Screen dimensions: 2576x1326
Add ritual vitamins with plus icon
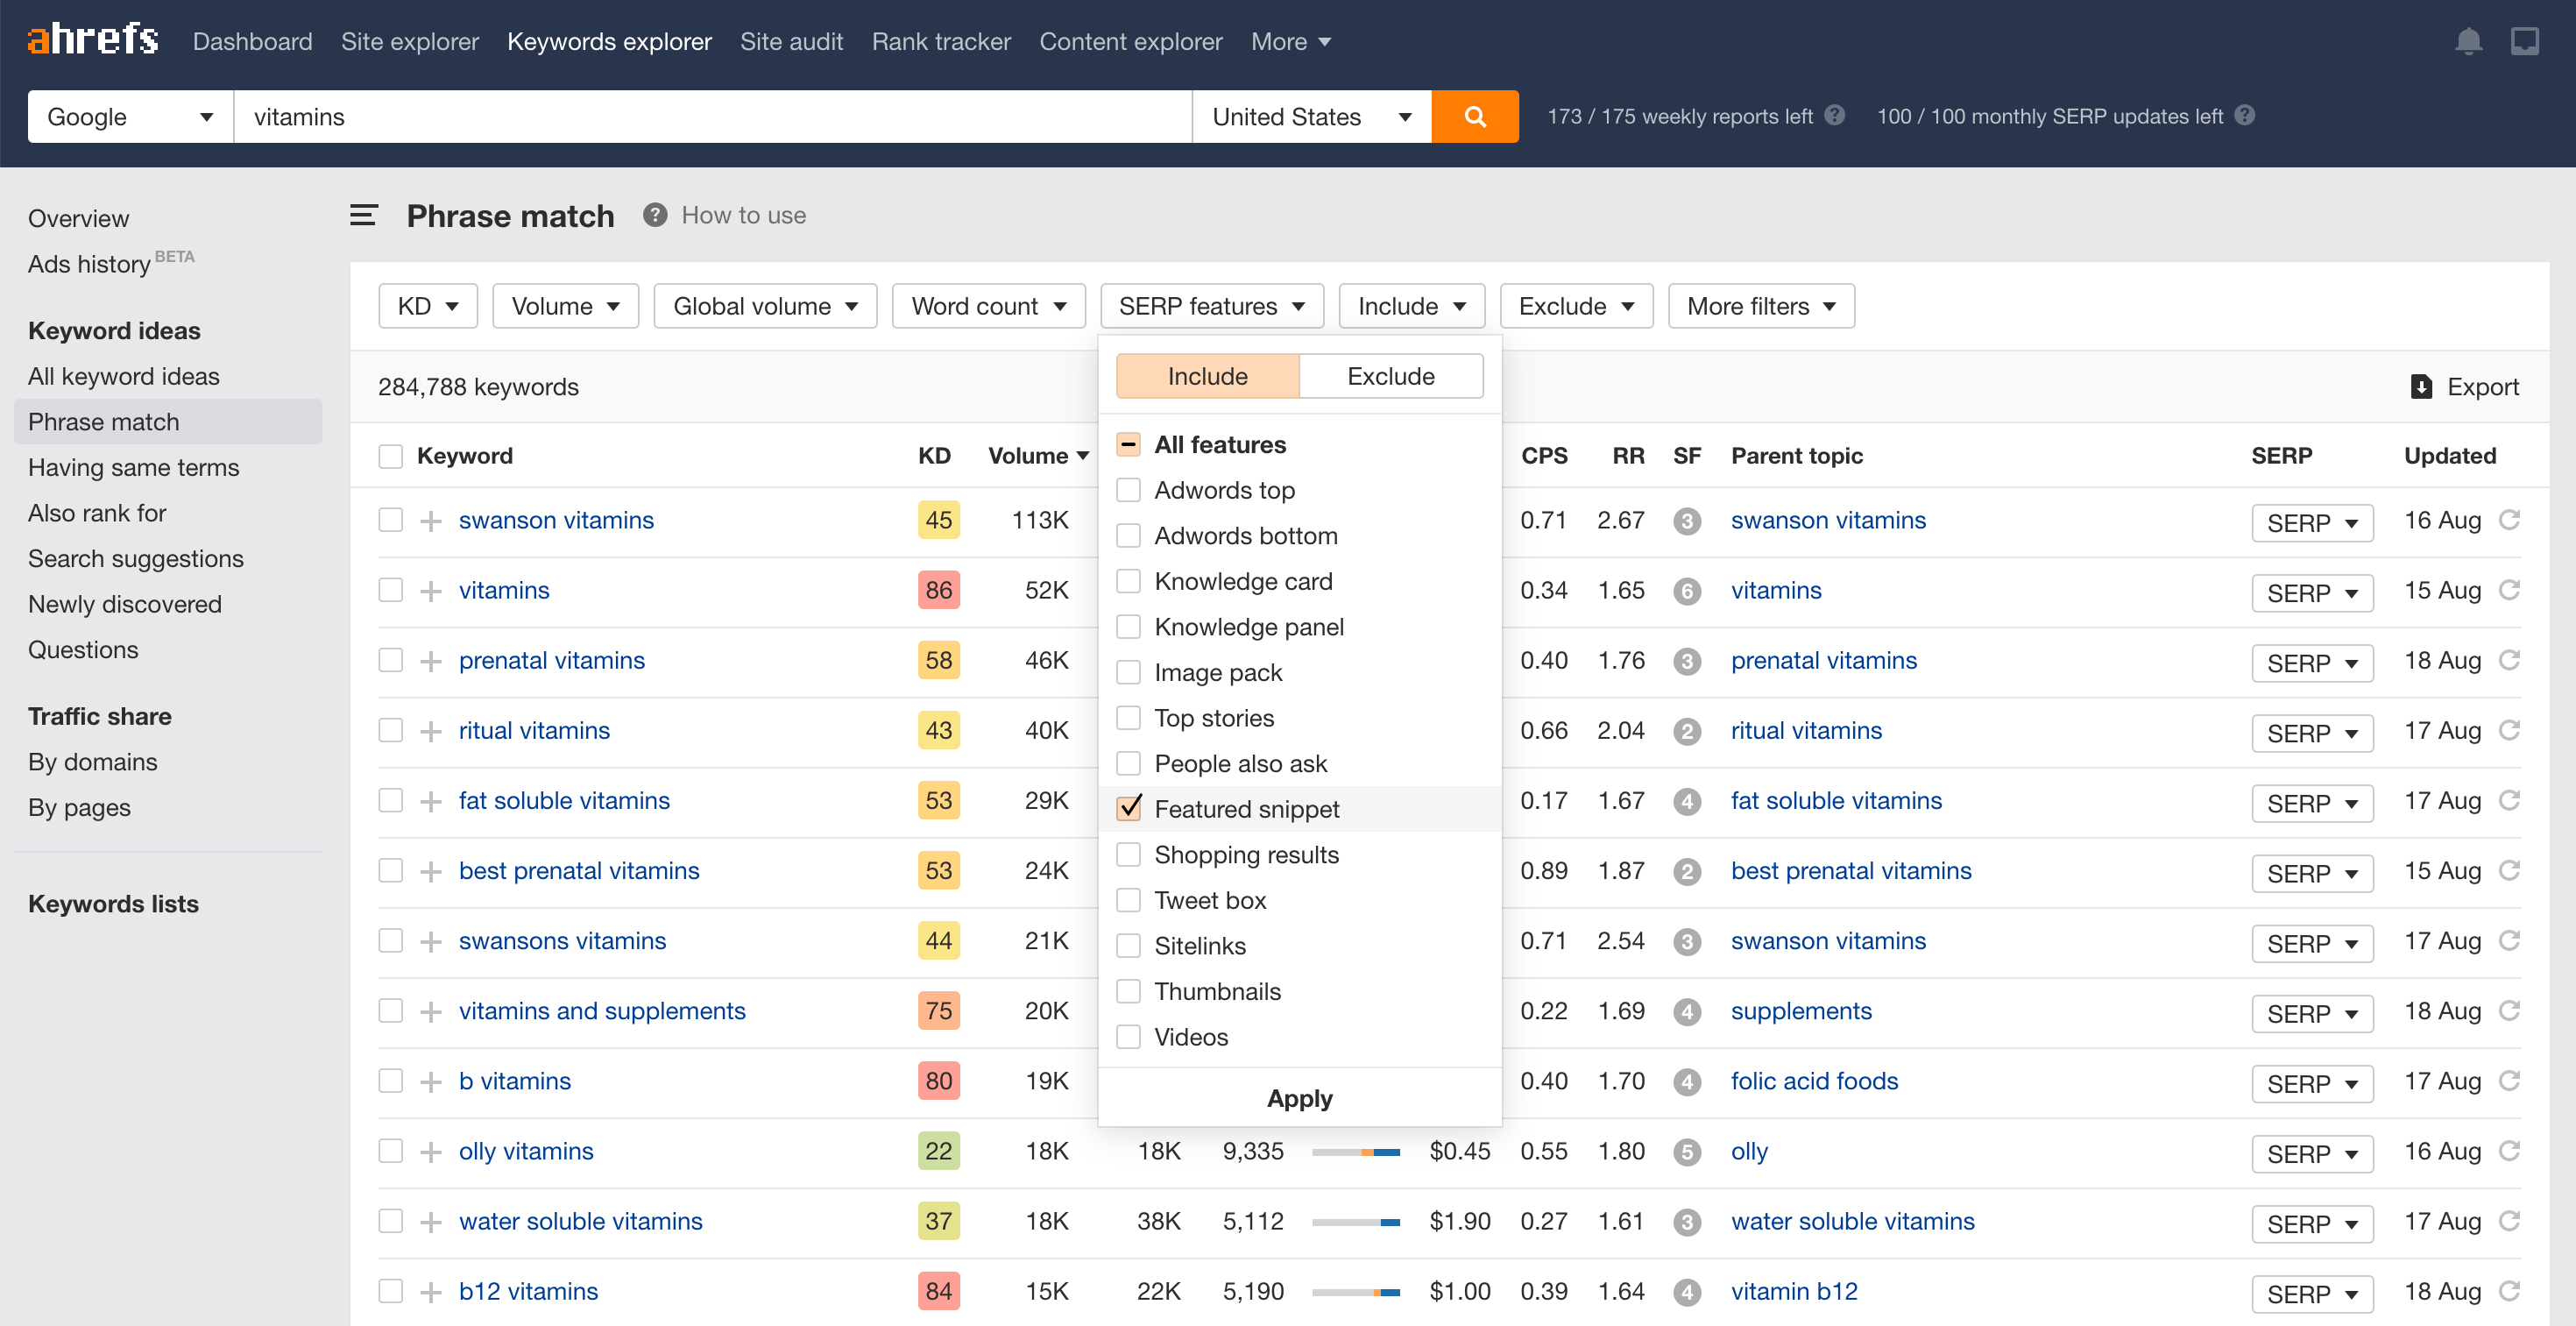[431, 730]
